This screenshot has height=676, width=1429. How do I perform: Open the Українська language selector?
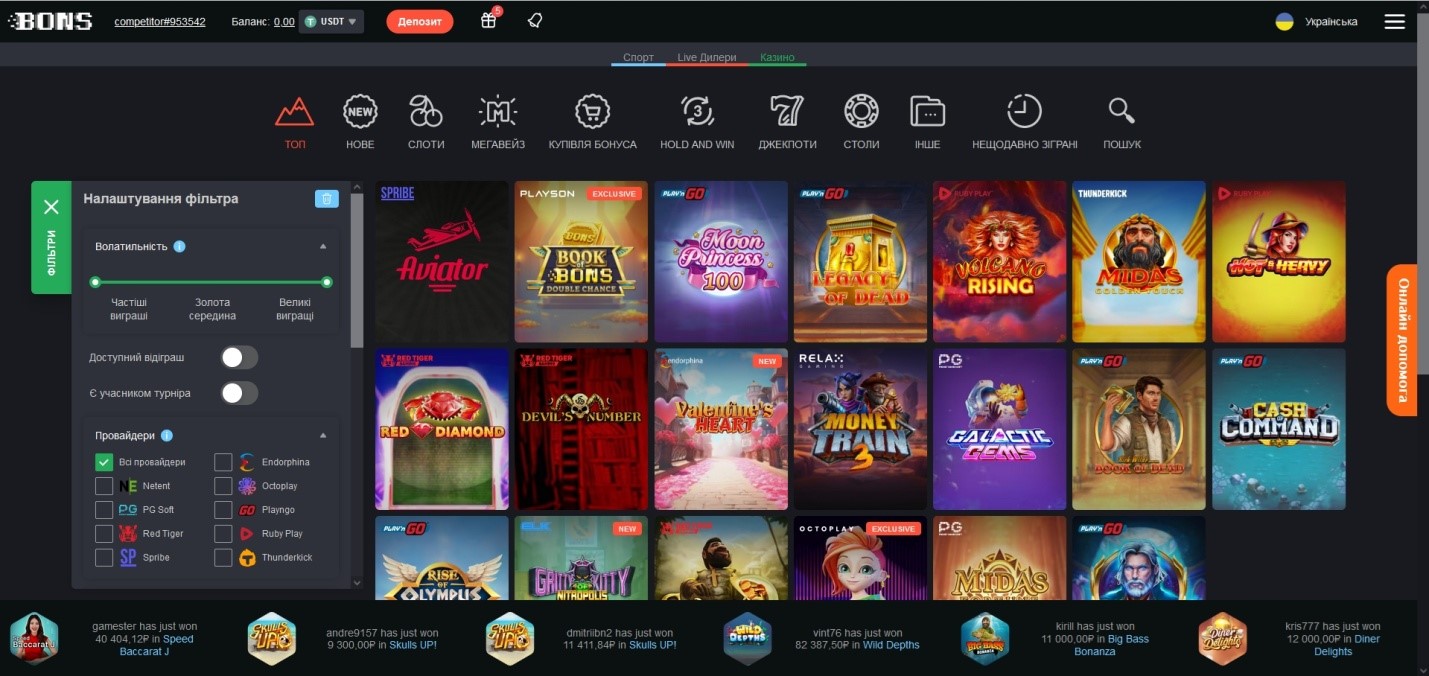point(1331,22)
